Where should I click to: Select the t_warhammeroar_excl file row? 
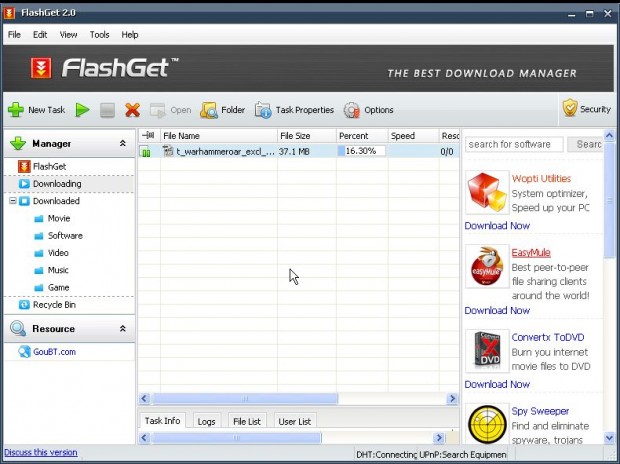[299, 151]
